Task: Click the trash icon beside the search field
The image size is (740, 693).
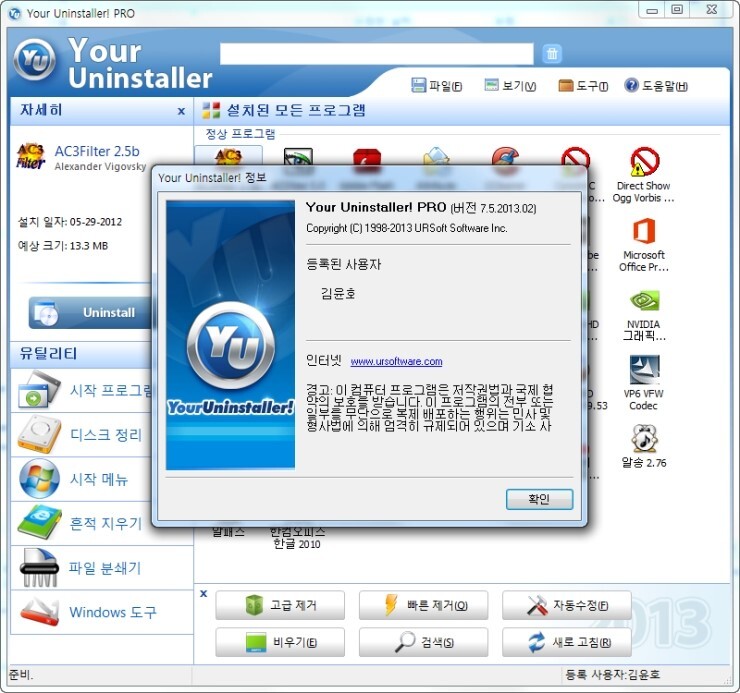Action: 552,54
